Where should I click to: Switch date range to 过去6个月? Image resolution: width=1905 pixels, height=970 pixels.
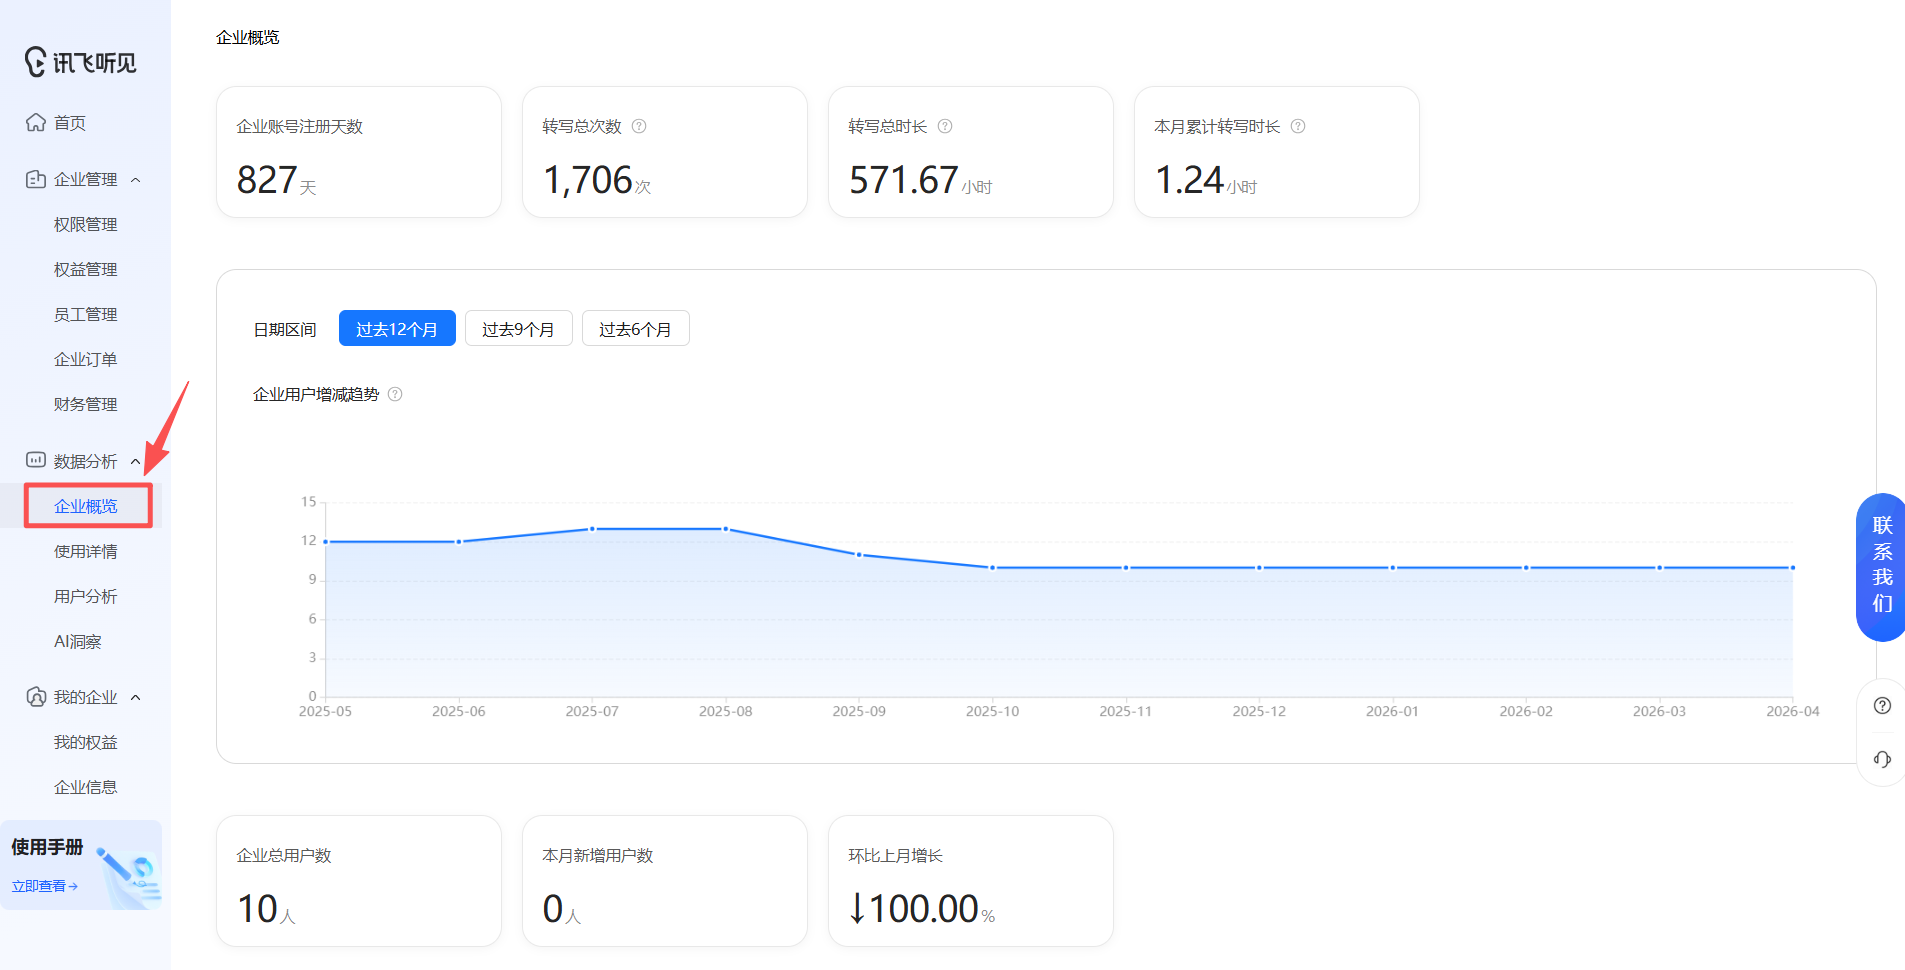click(635, 329)
